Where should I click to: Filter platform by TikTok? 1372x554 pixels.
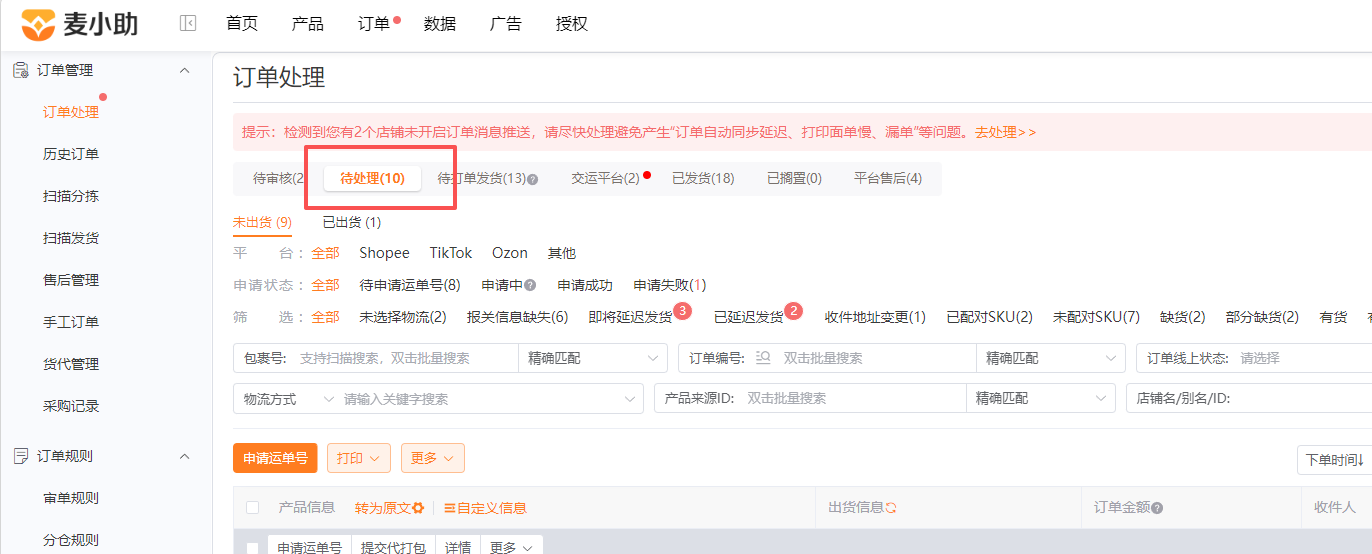click(451, 253)
